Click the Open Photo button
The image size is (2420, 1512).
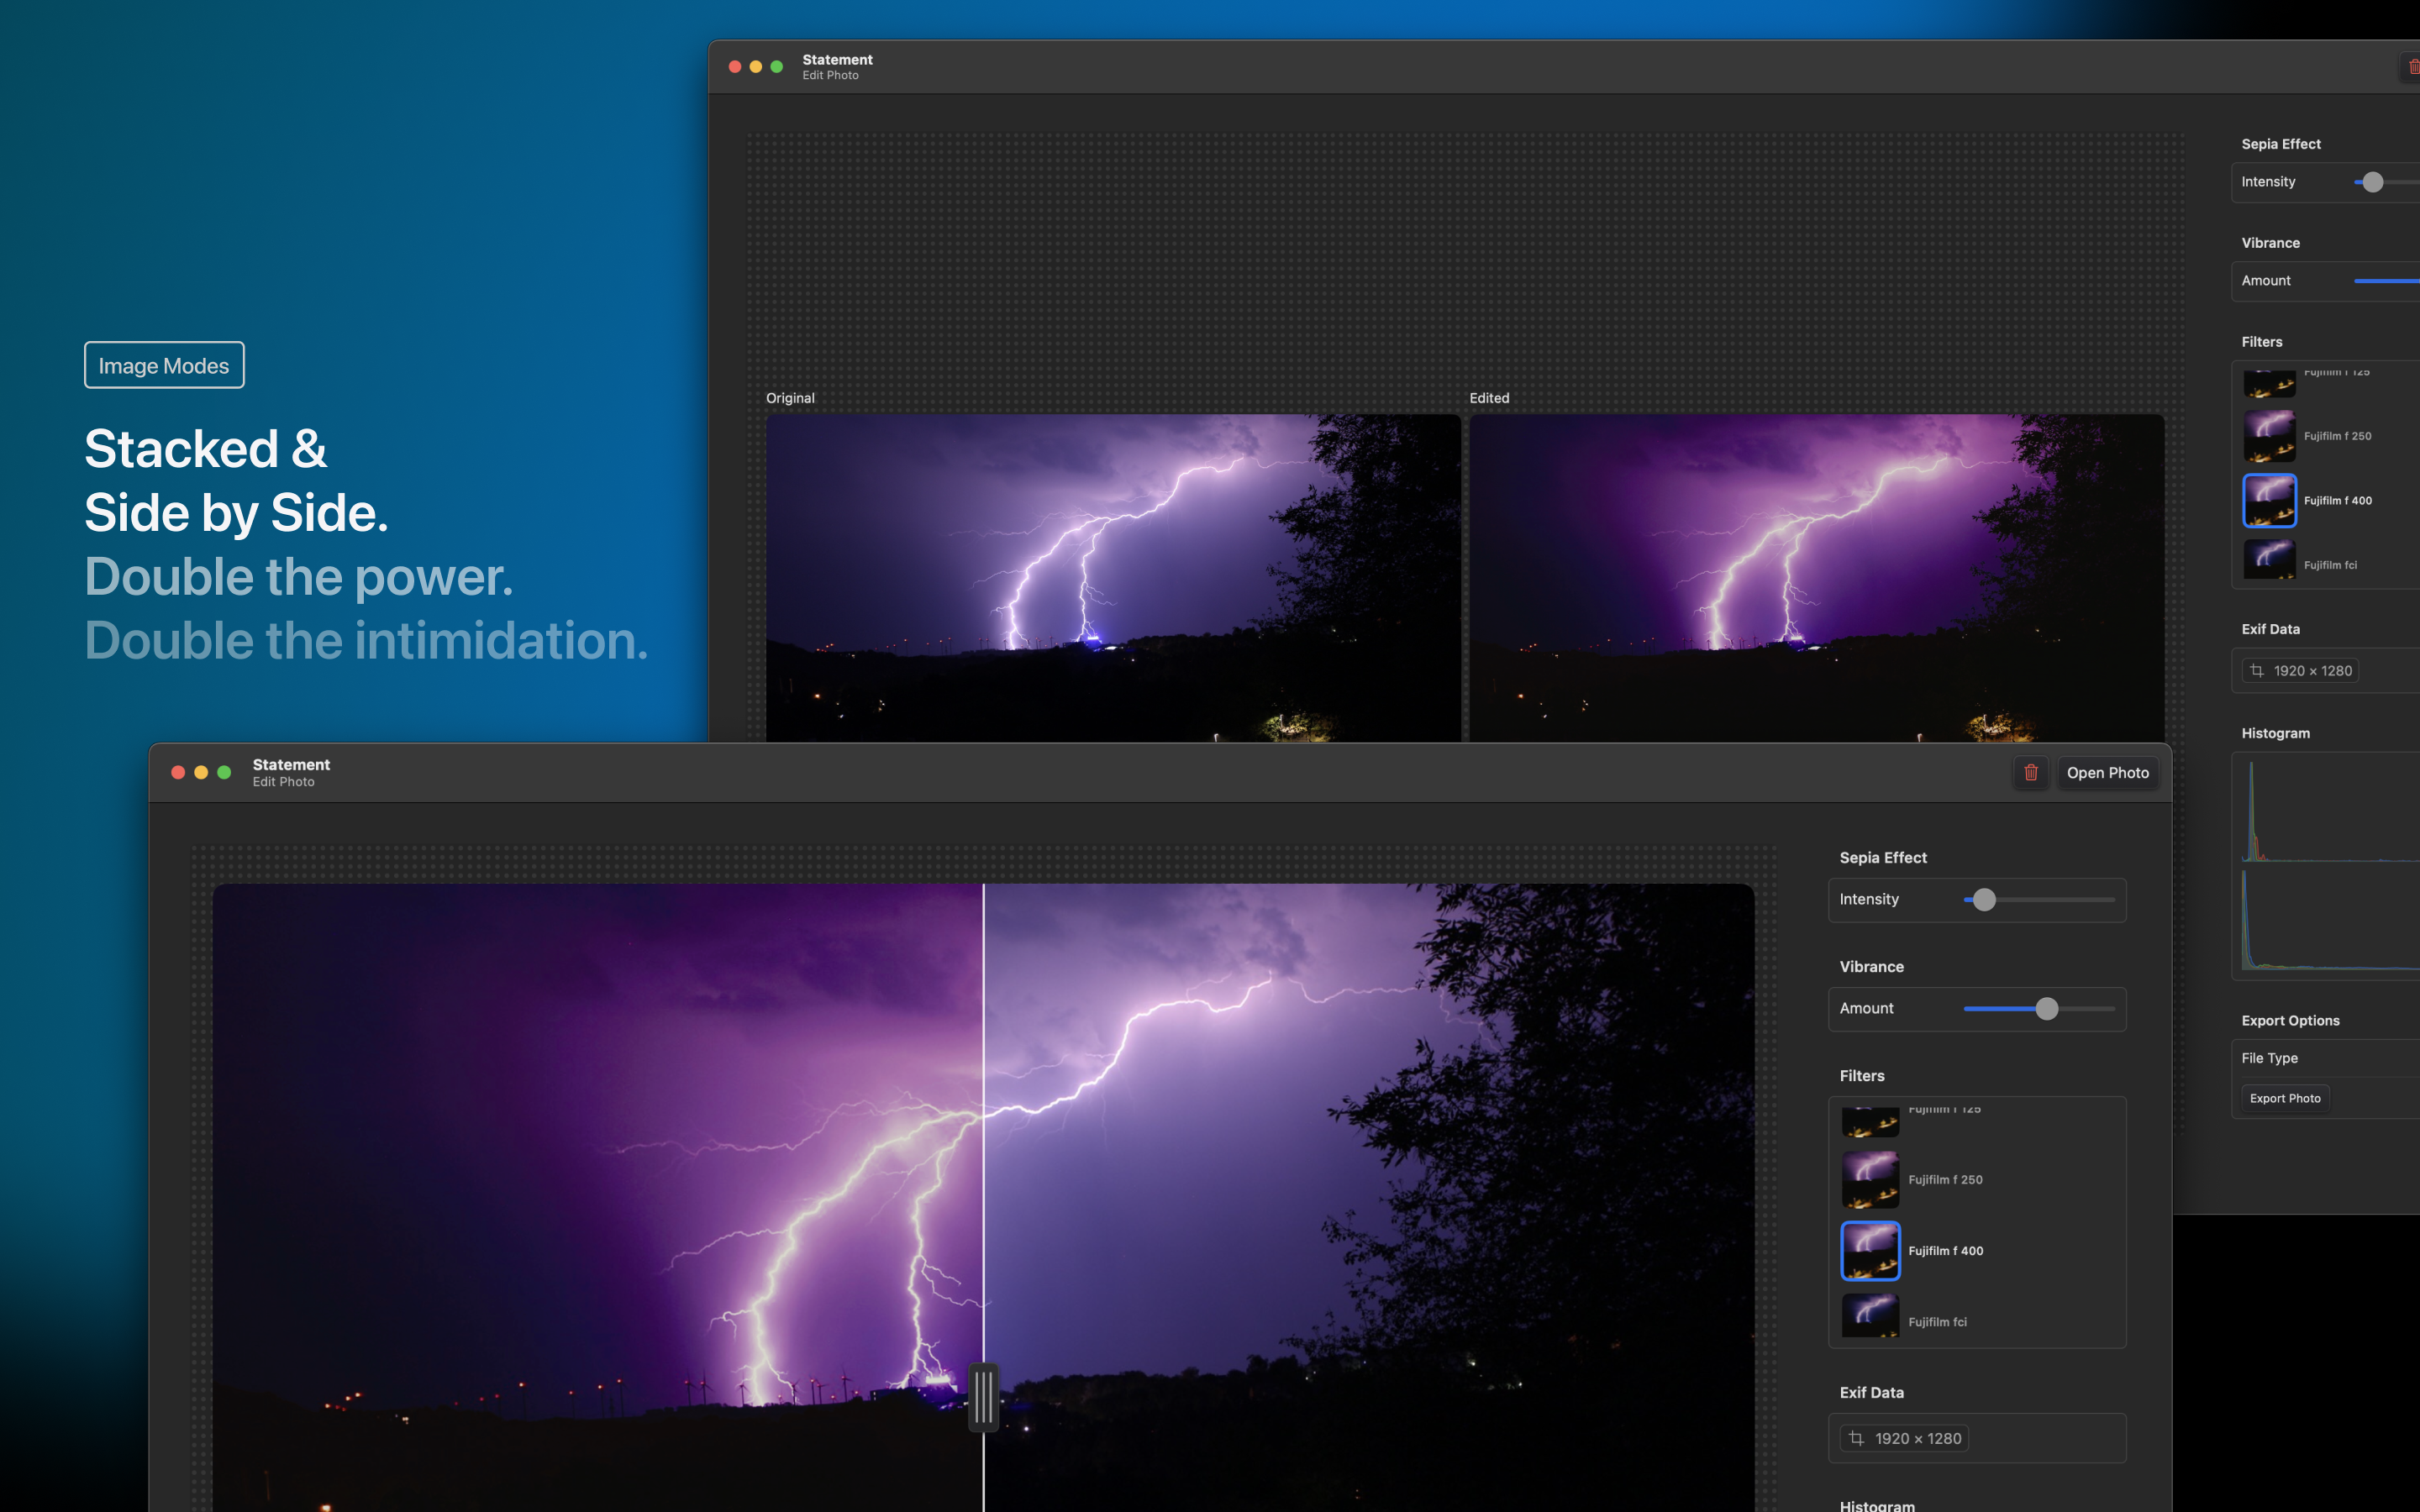click(x=2107, y=772)
